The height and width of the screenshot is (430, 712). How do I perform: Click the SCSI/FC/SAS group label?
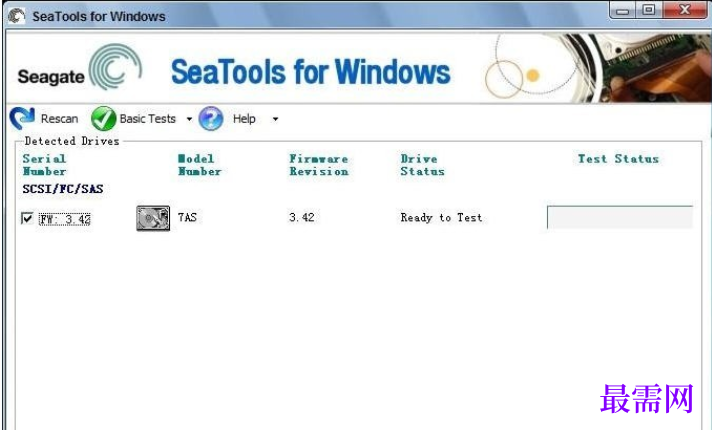pos(63,189)
